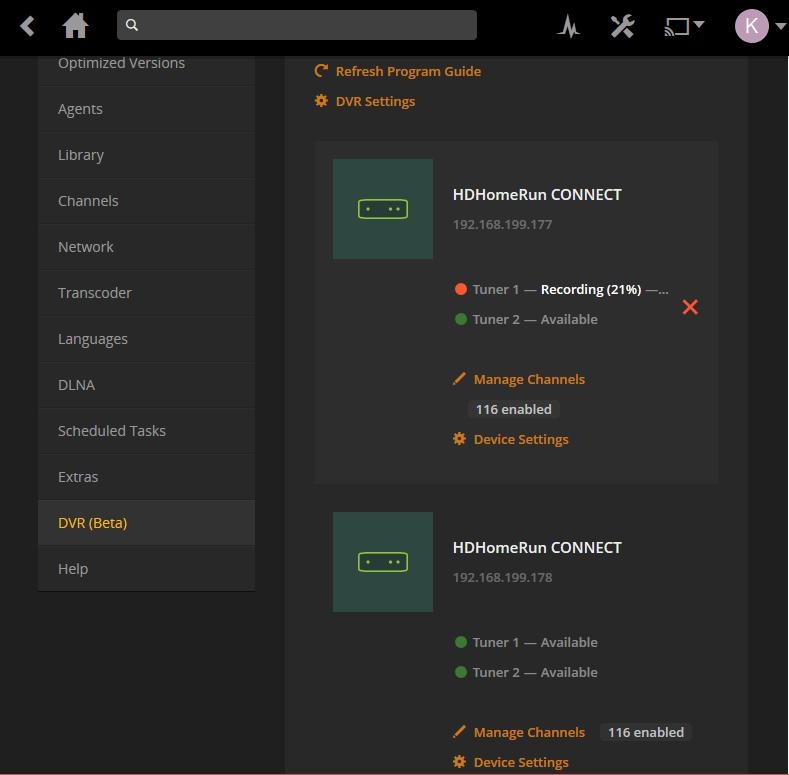Image resolution: width=789 pixels, height=775 pixels.
Task: Select Agents in the settings sidebar
Action: click(146, 109)
